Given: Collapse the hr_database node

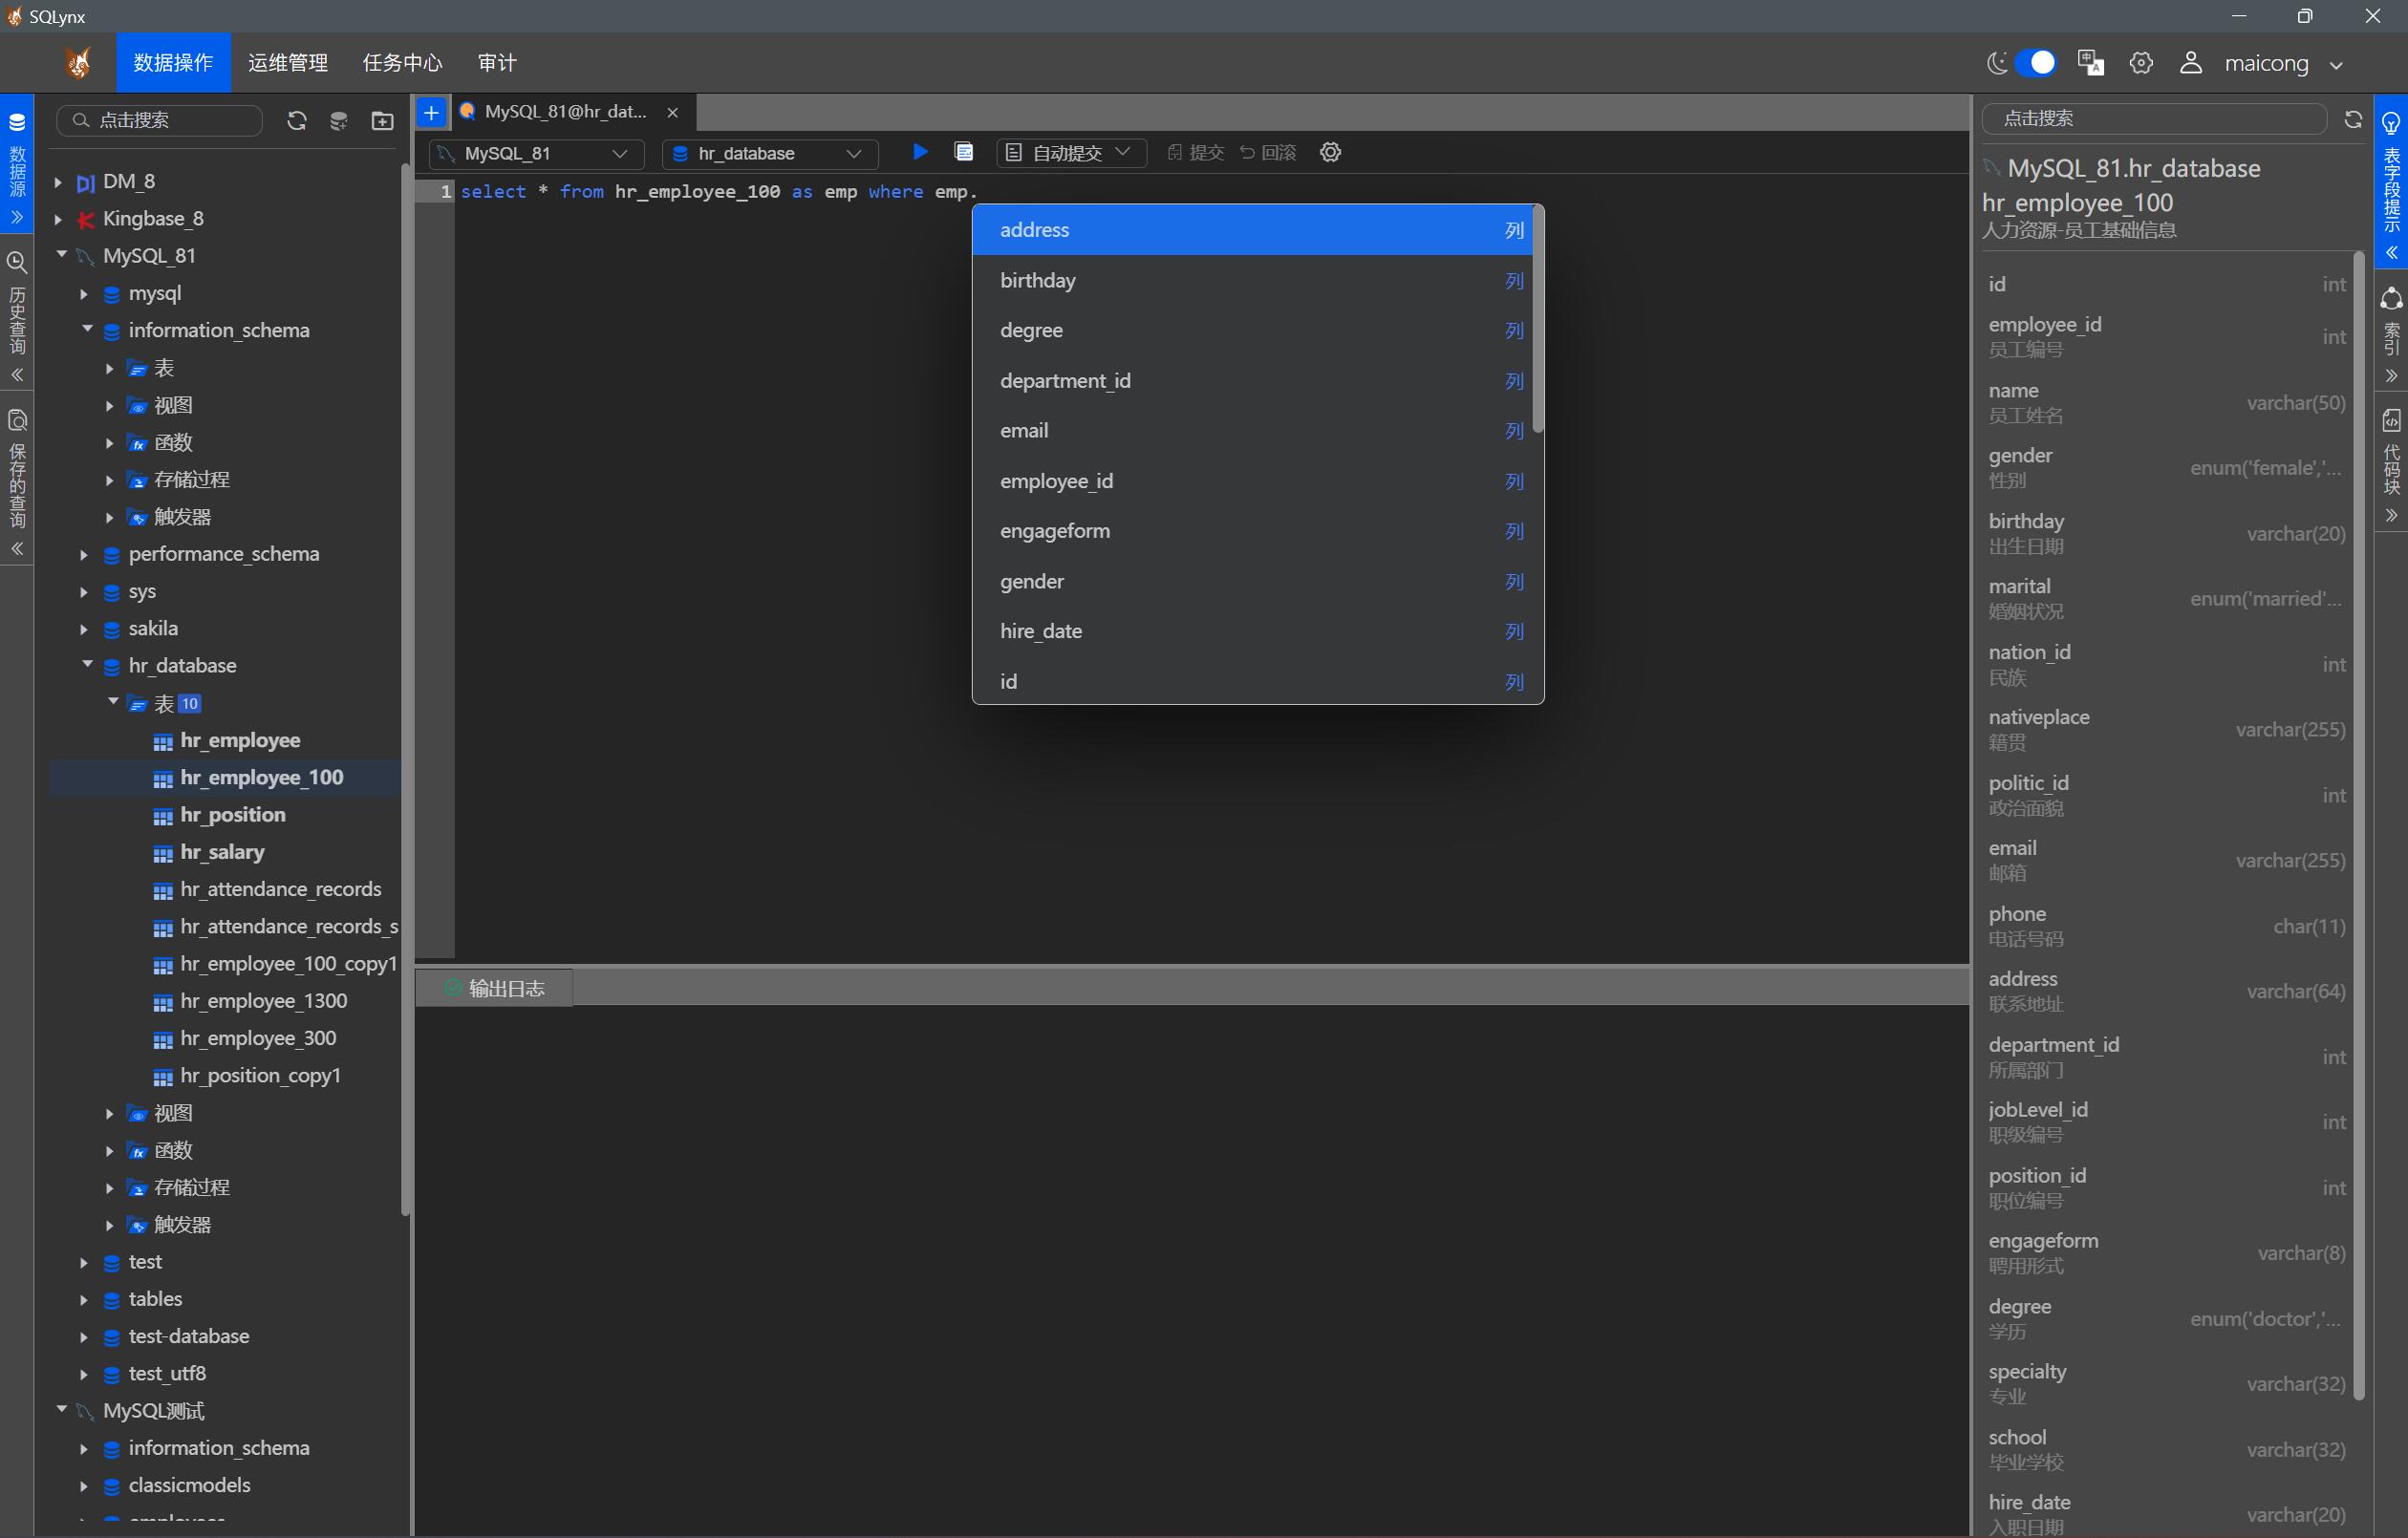Looking at the screenshot, I should [x=87, y=664].
